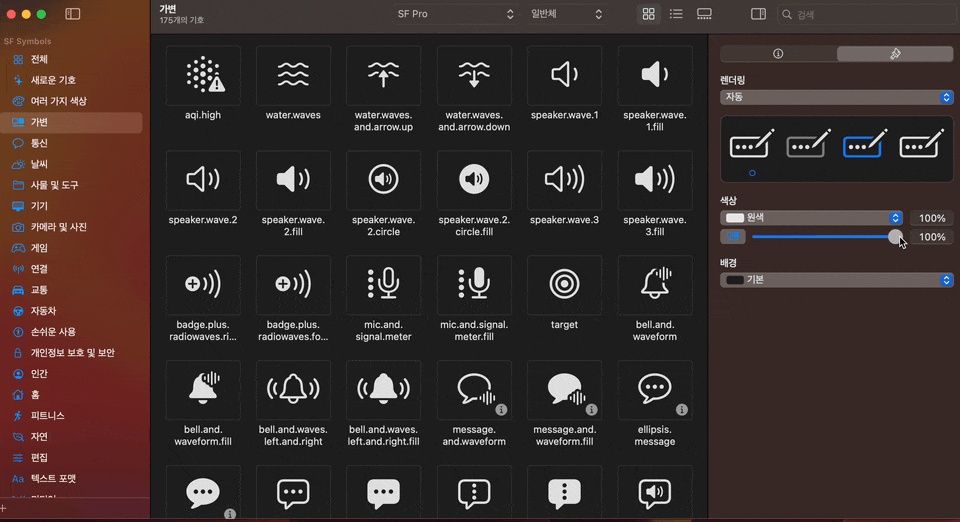Click the 검색 search field

click(868, 14)
